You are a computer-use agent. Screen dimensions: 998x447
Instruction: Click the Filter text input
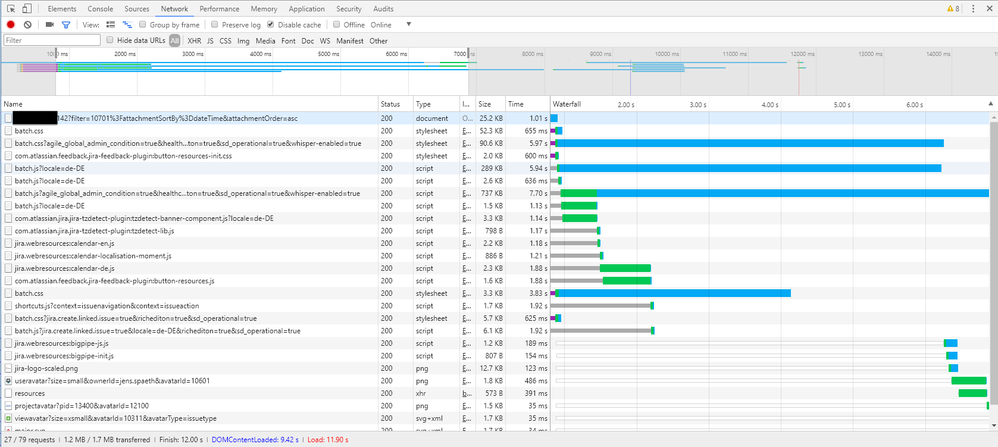(x=52, y=41)
